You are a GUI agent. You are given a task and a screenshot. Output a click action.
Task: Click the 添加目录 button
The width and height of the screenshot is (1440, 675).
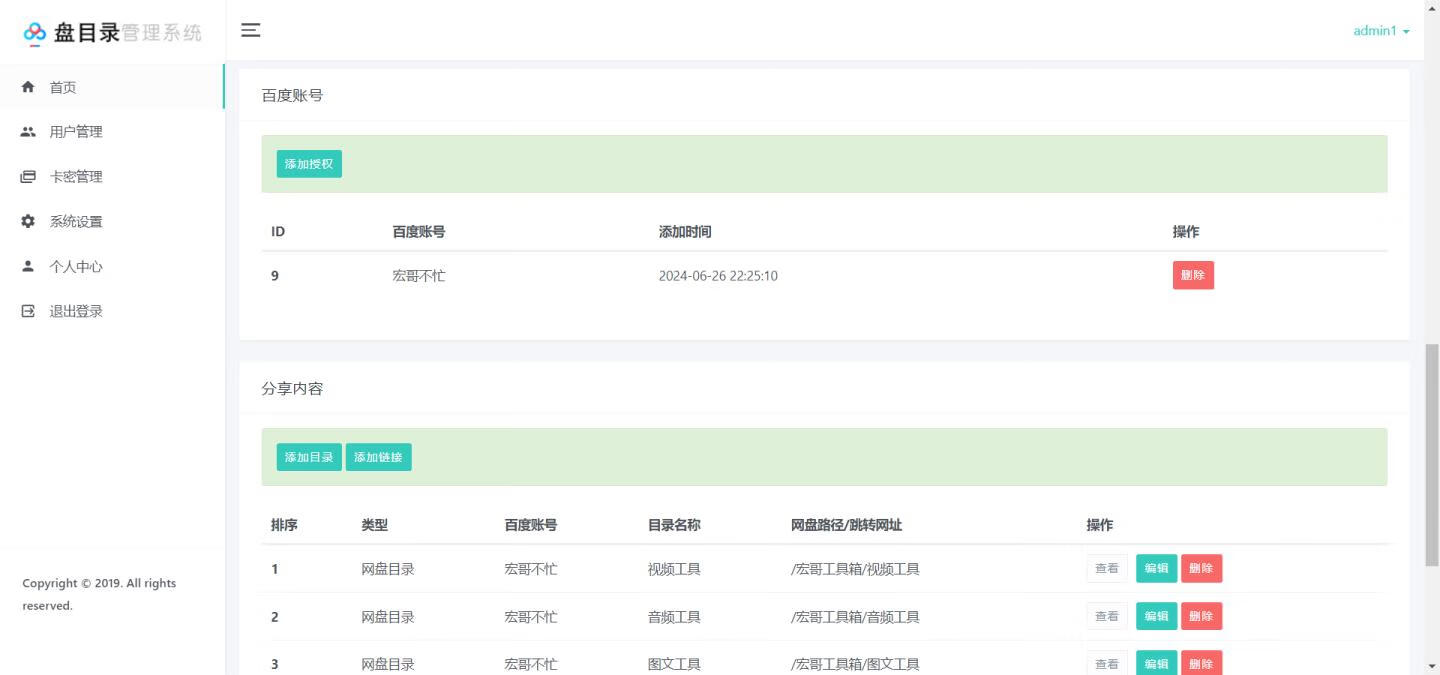[x=309, y=457]
